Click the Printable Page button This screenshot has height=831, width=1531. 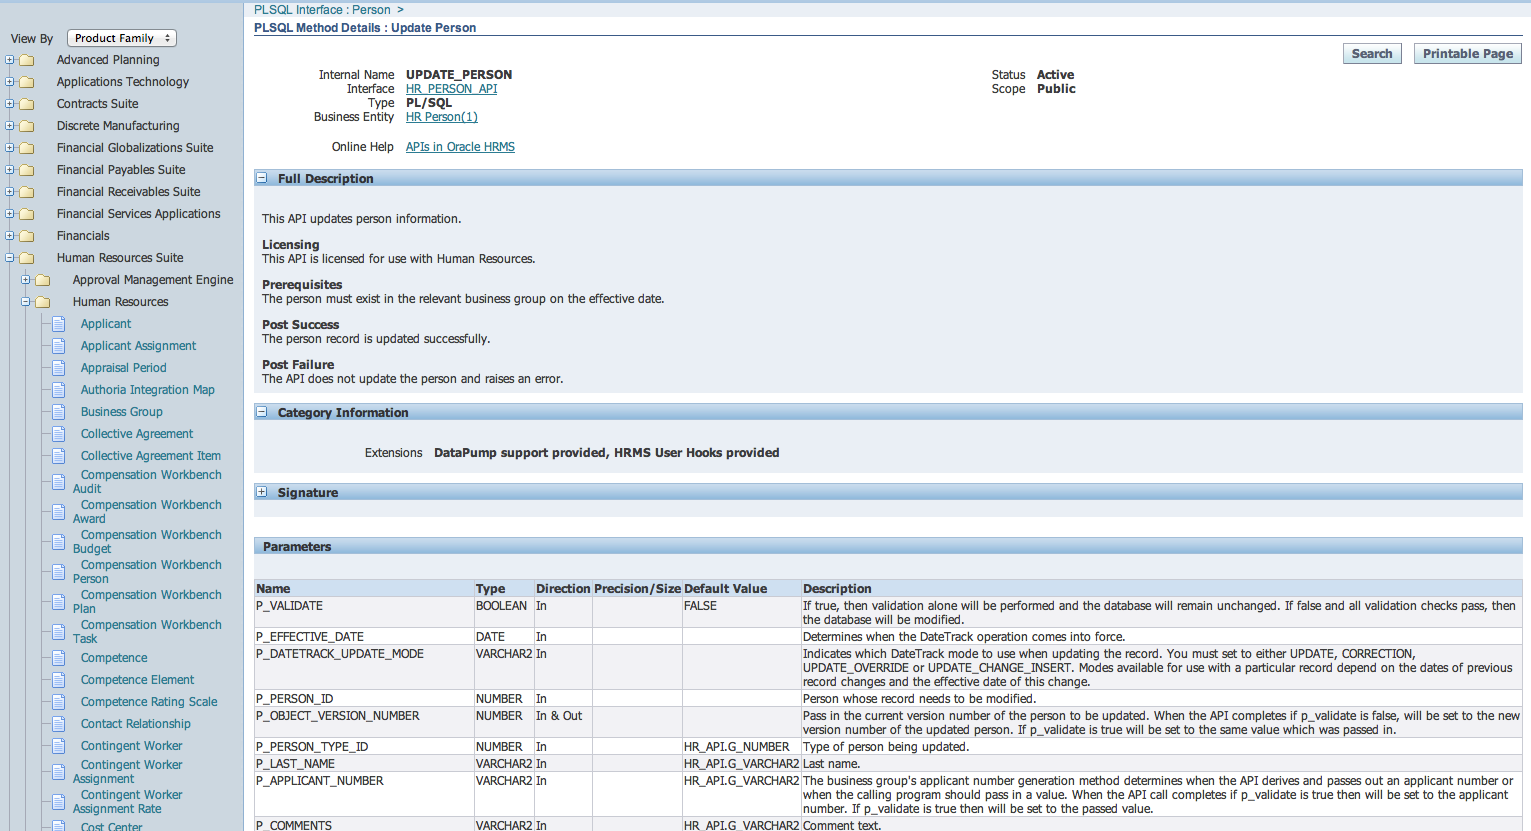1467,53
